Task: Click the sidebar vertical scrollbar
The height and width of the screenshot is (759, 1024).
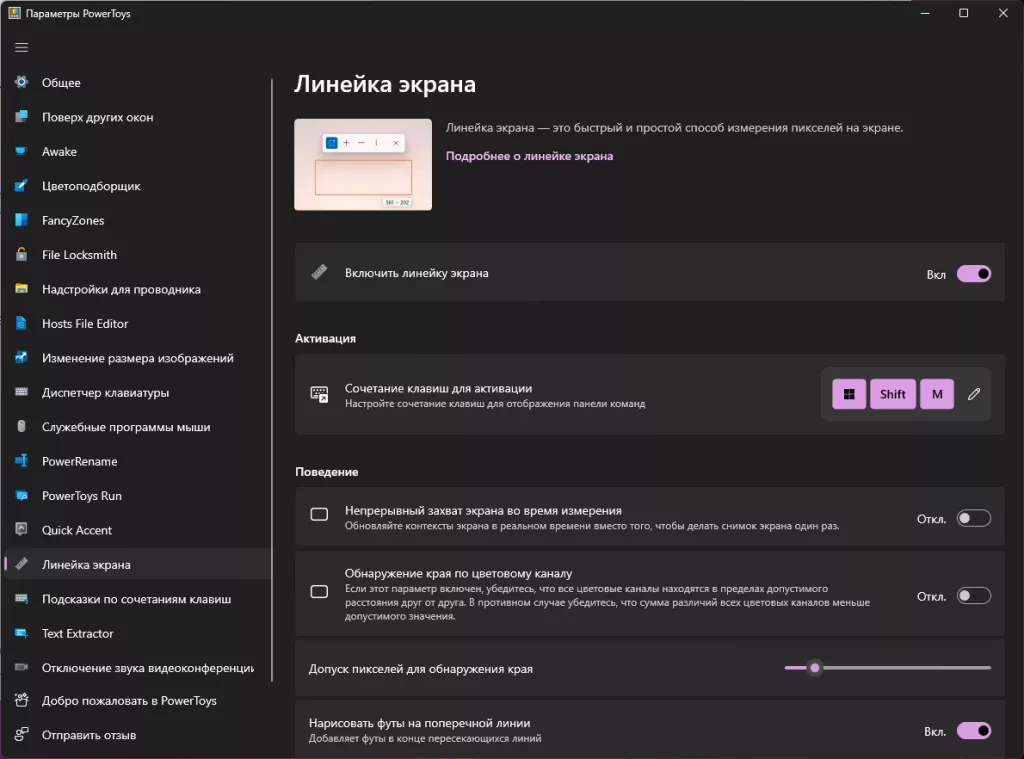Action: (x=272, y=380)
